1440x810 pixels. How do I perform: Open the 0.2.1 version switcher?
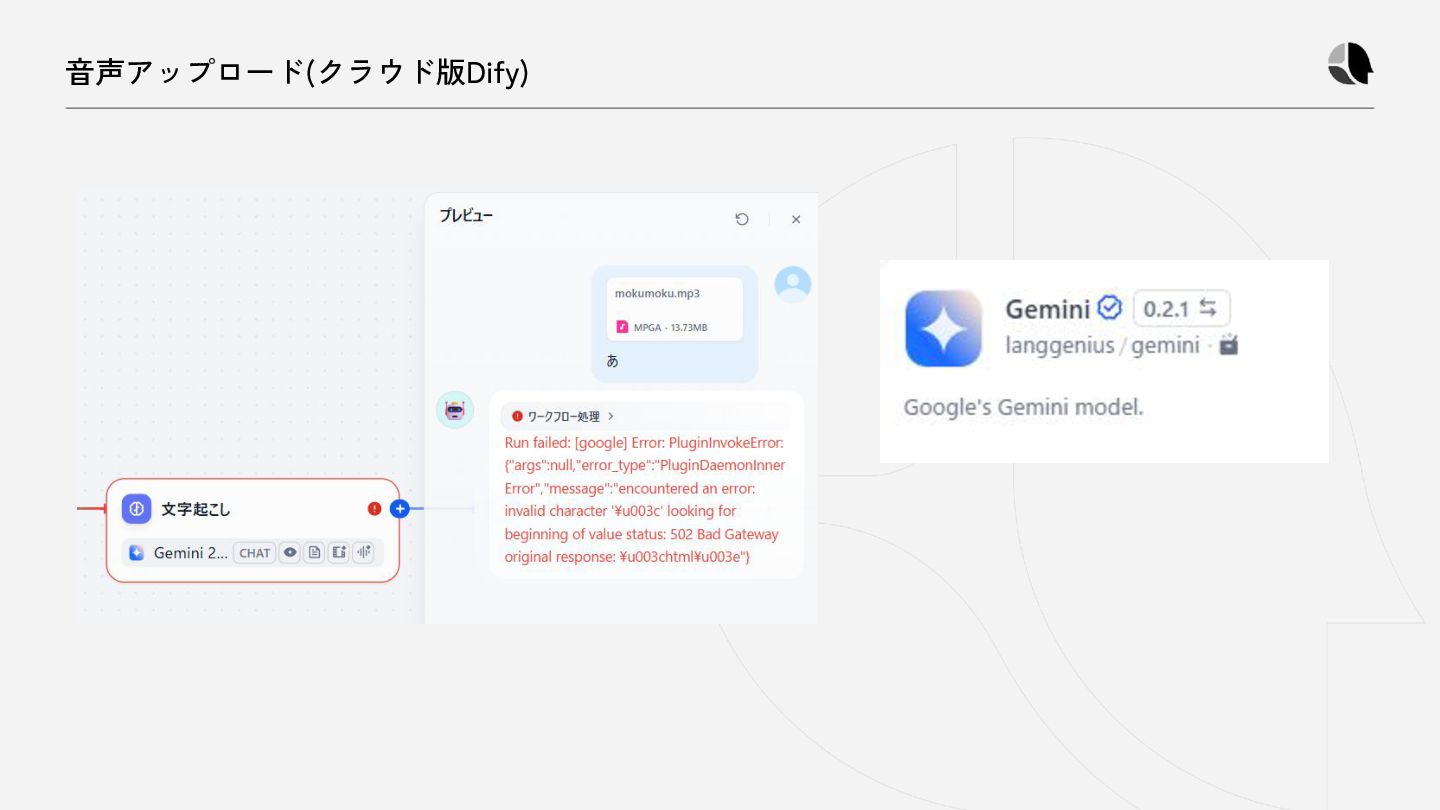click(1182, 309)
